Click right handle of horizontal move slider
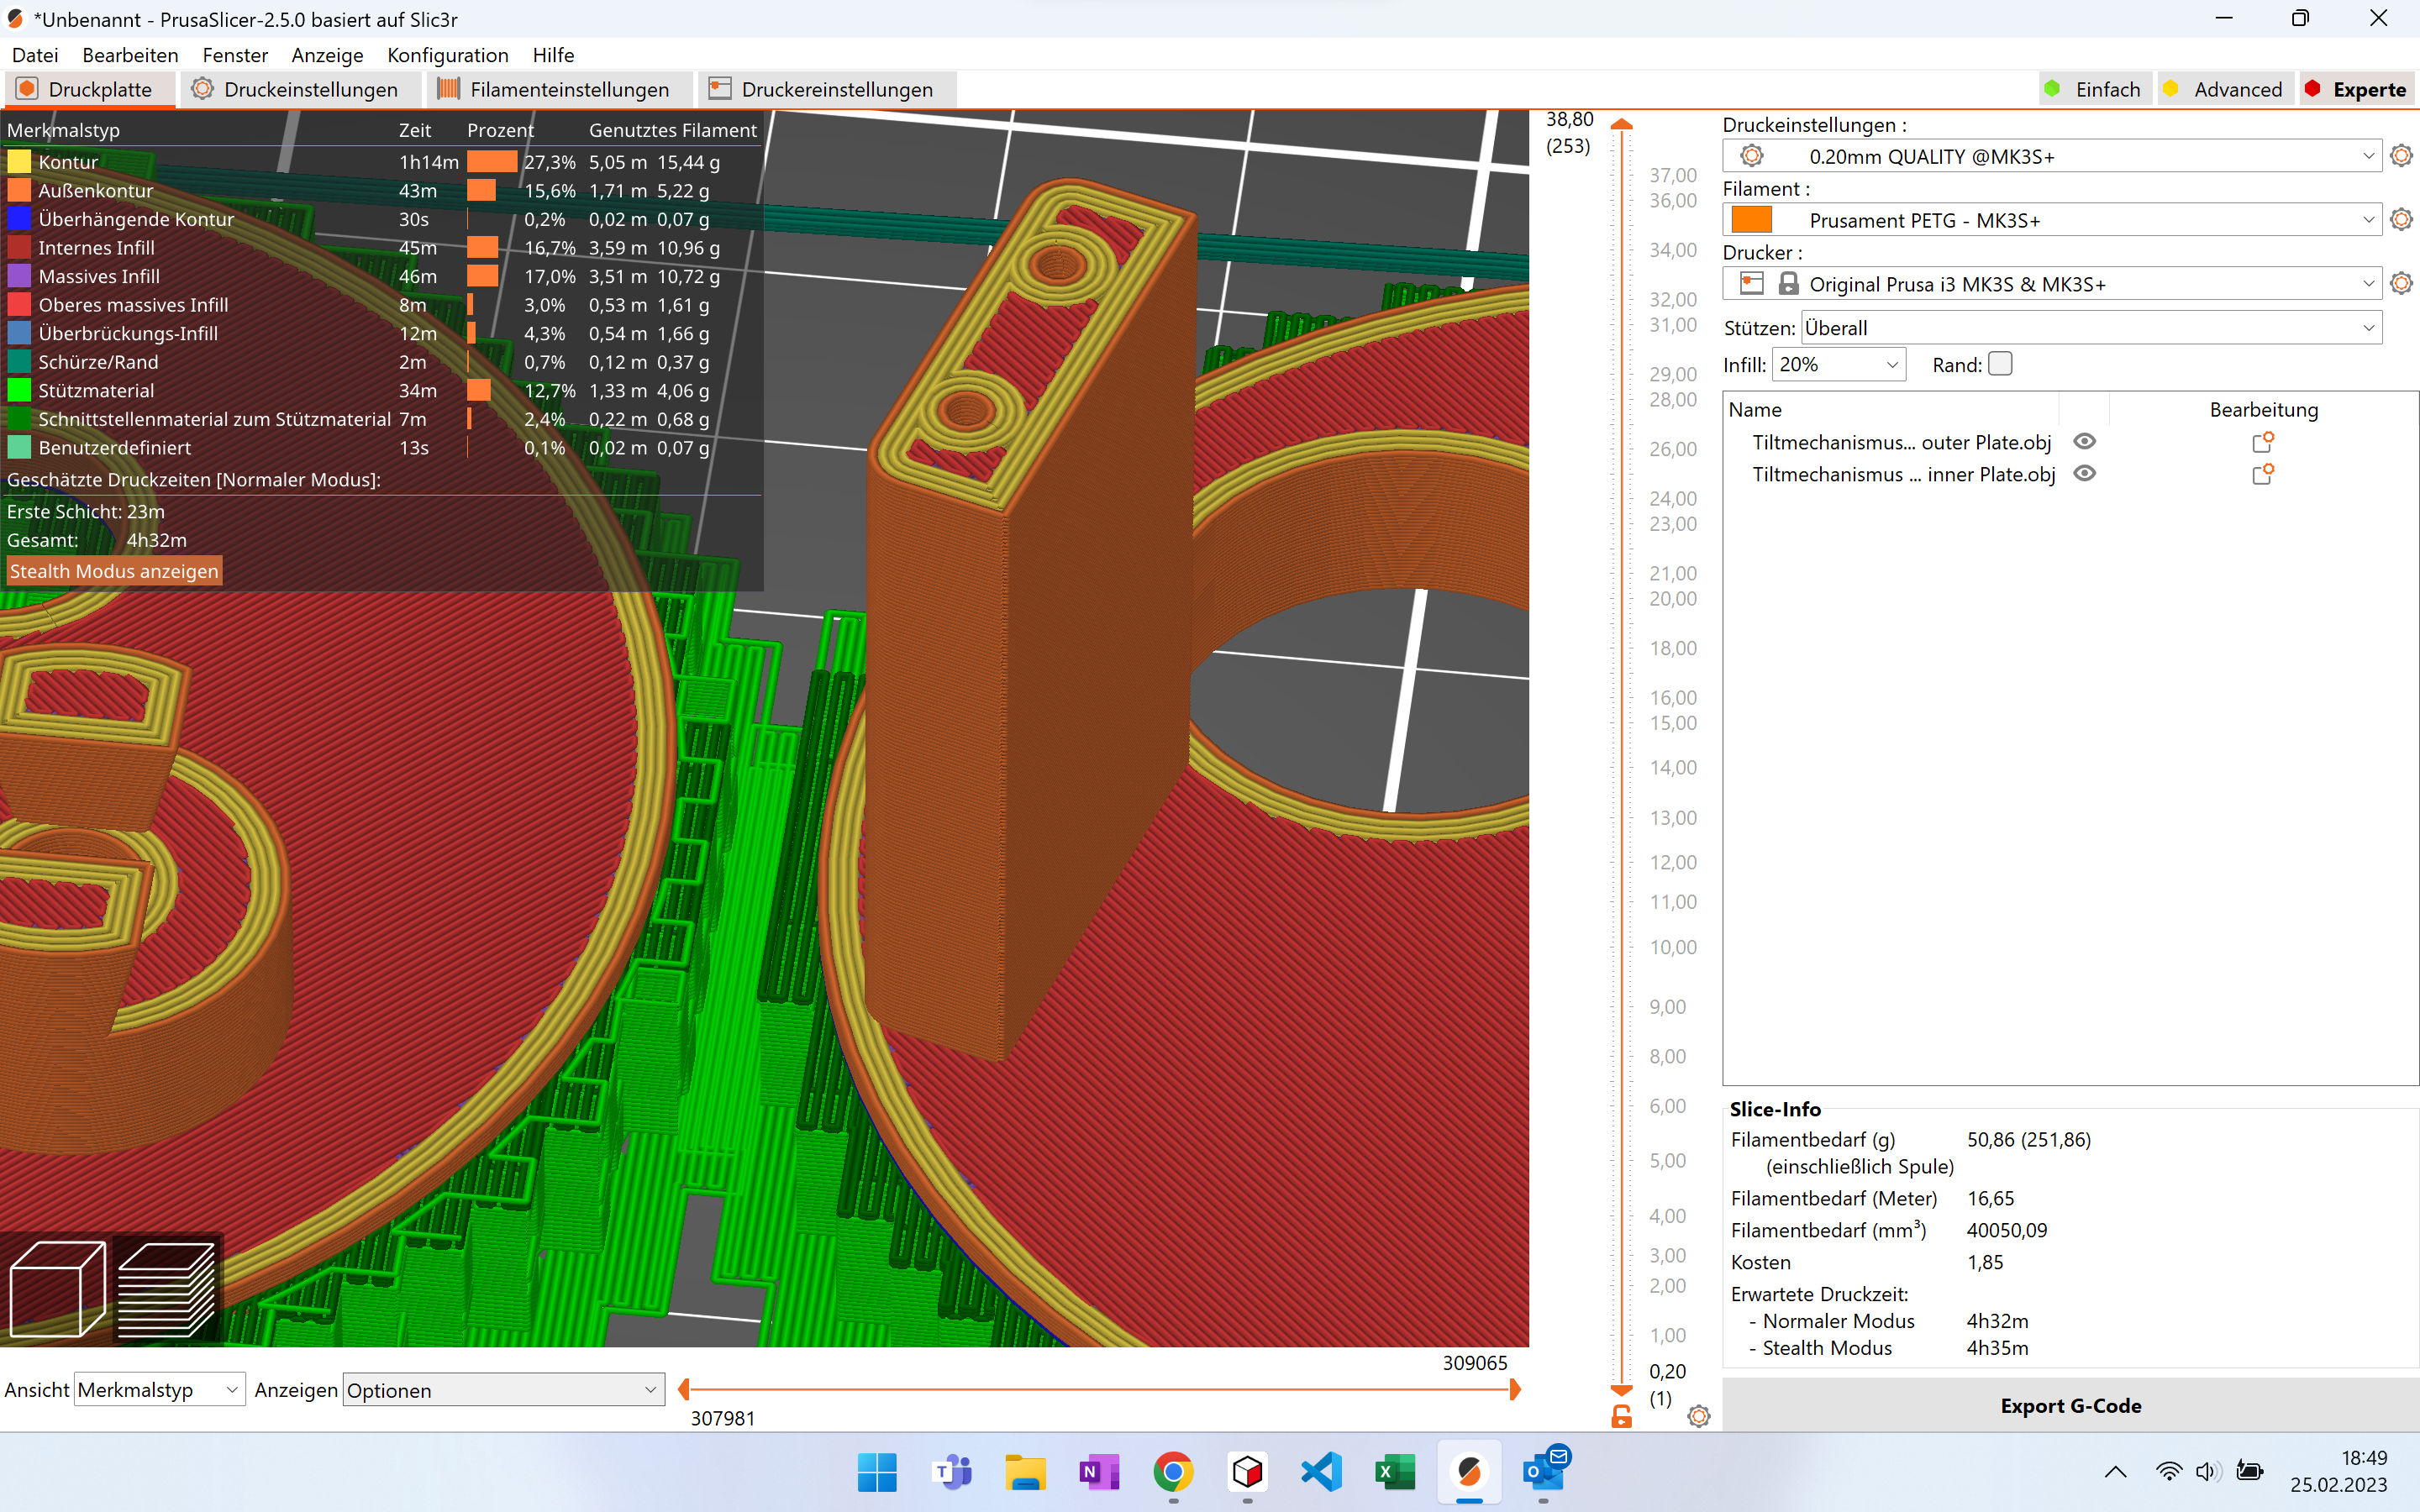Image resolution: width=2420 pixels, height=1512 pixels. tap(1515, 1389)
